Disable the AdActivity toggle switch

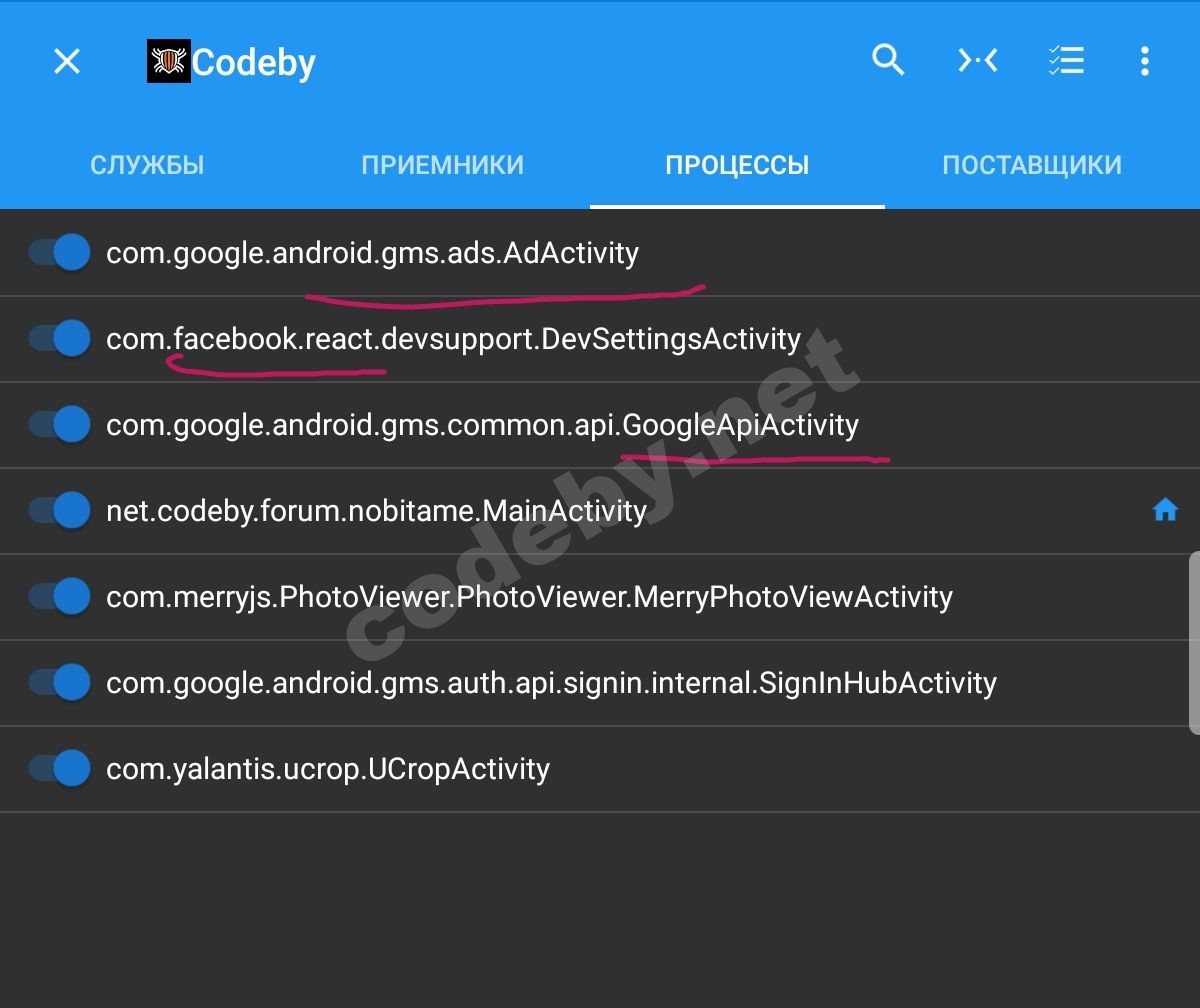(60, 253)
